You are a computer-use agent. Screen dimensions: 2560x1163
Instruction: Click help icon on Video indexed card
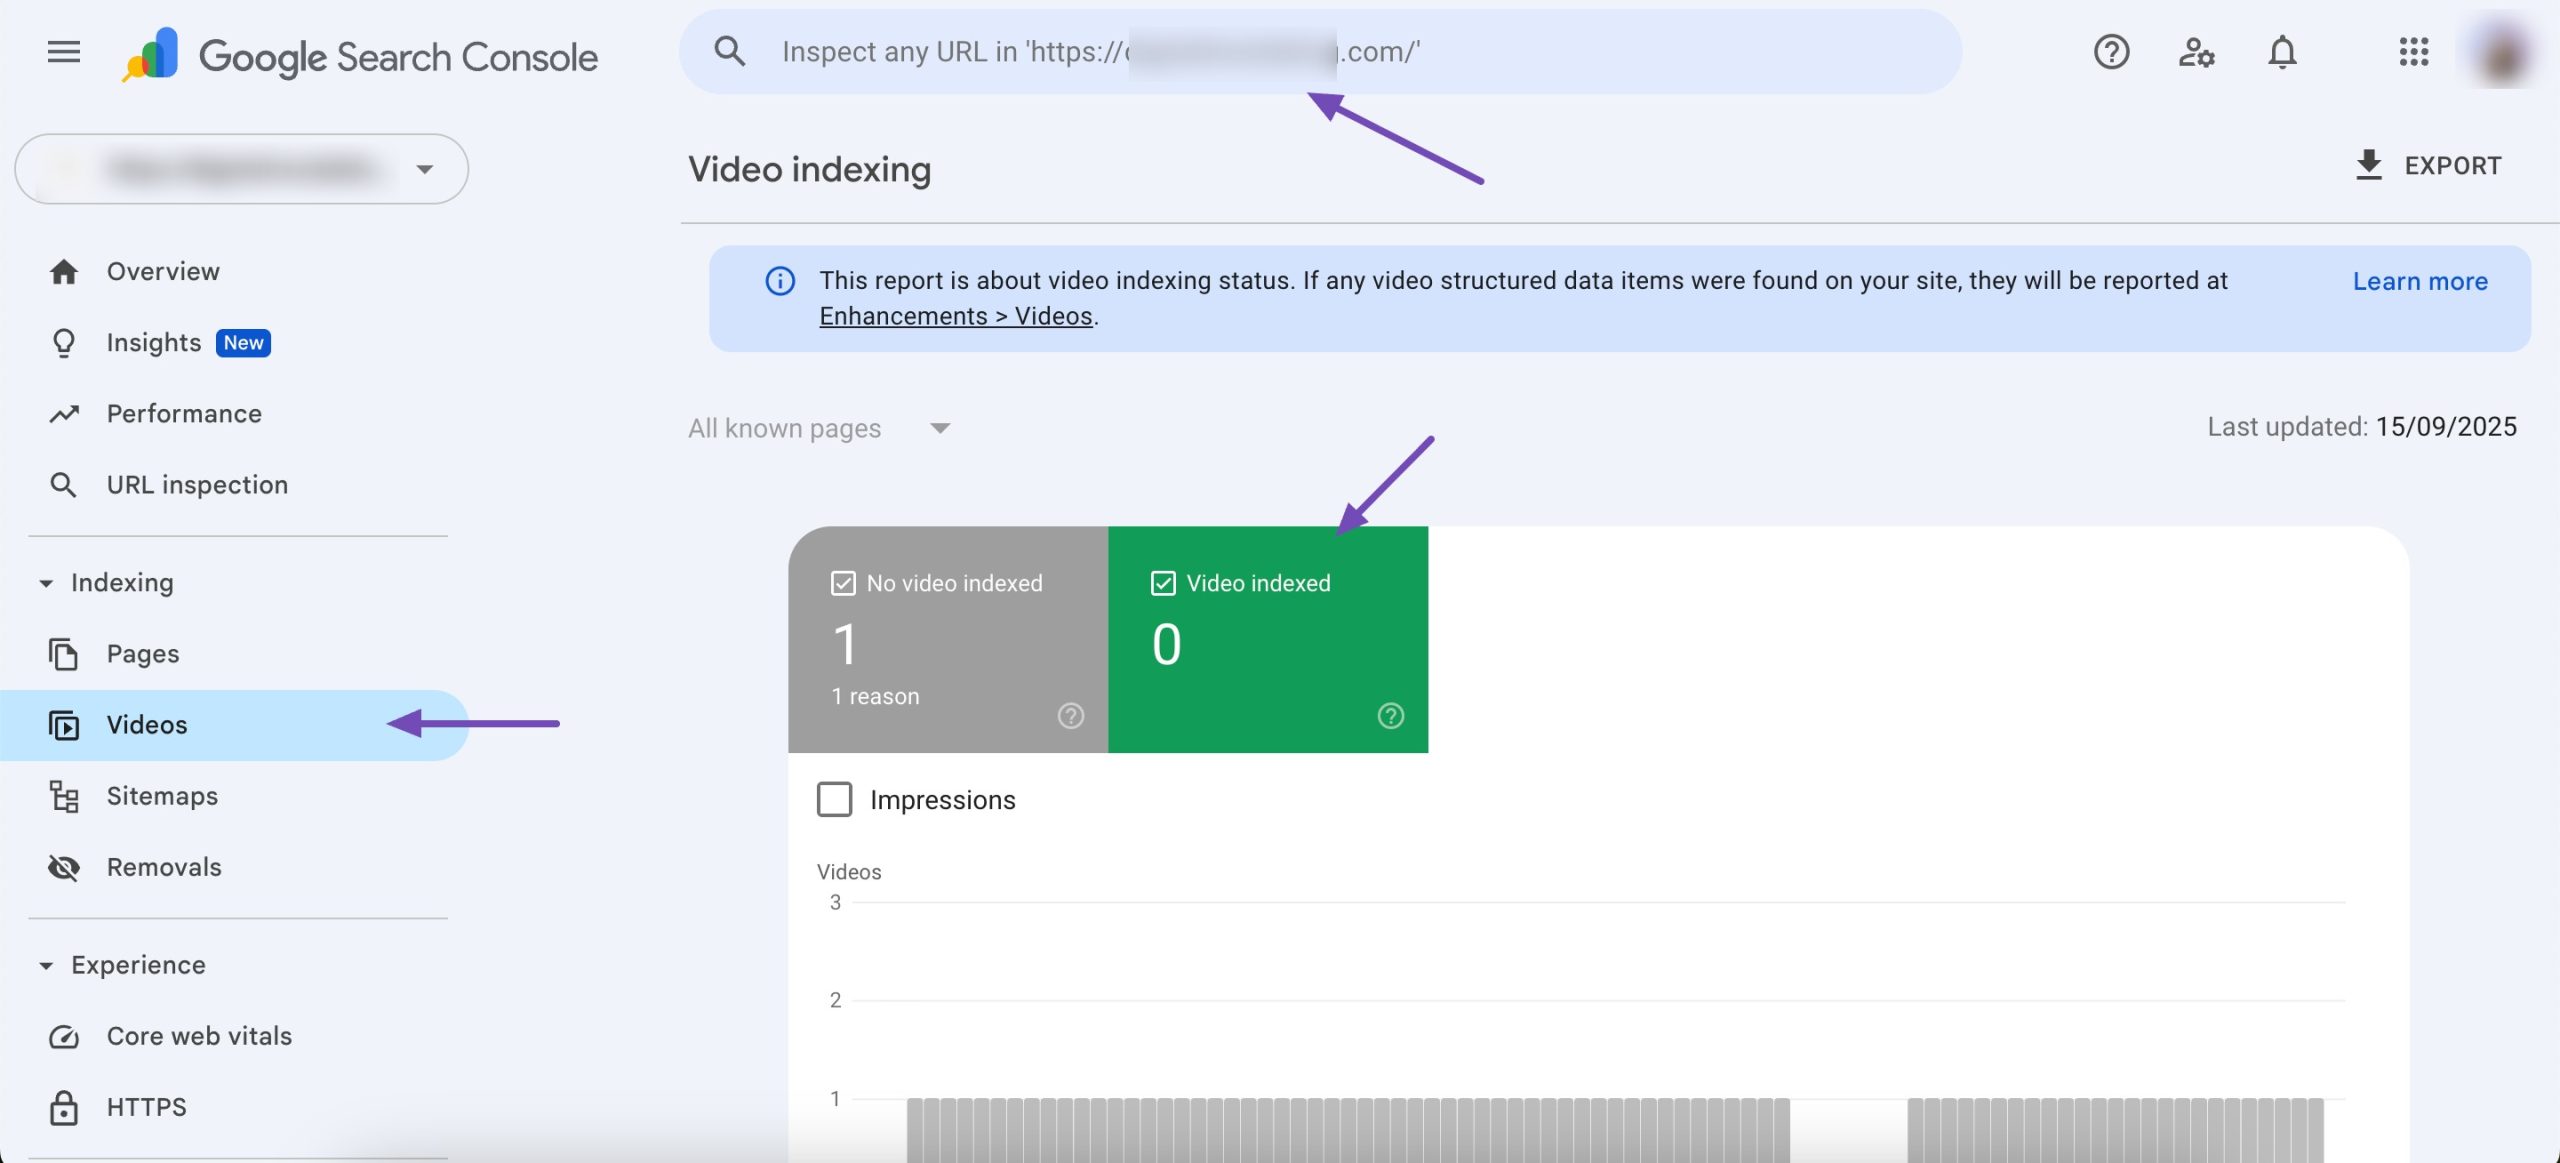(x=1390, y=716)
